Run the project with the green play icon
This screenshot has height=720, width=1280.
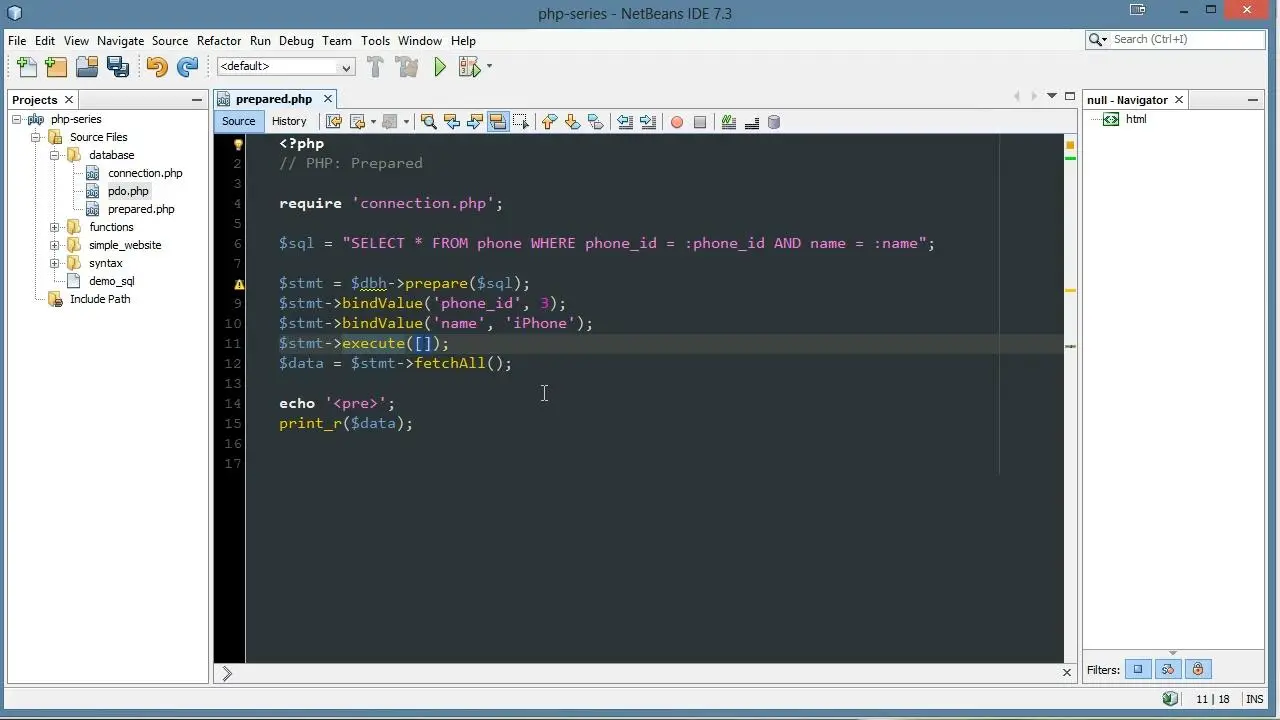tap(440, 67)
